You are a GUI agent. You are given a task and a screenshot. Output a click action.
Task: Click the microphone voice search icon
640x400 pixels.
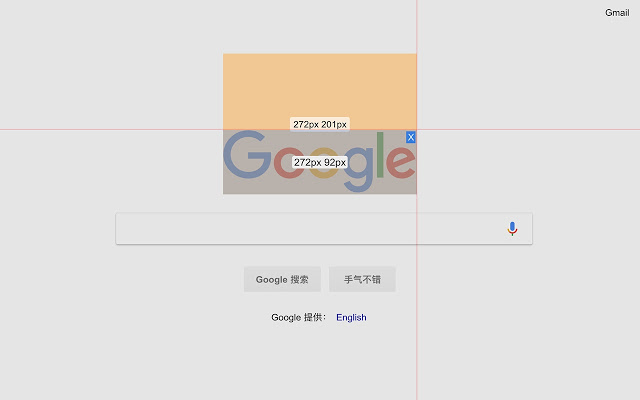(512, 229)
